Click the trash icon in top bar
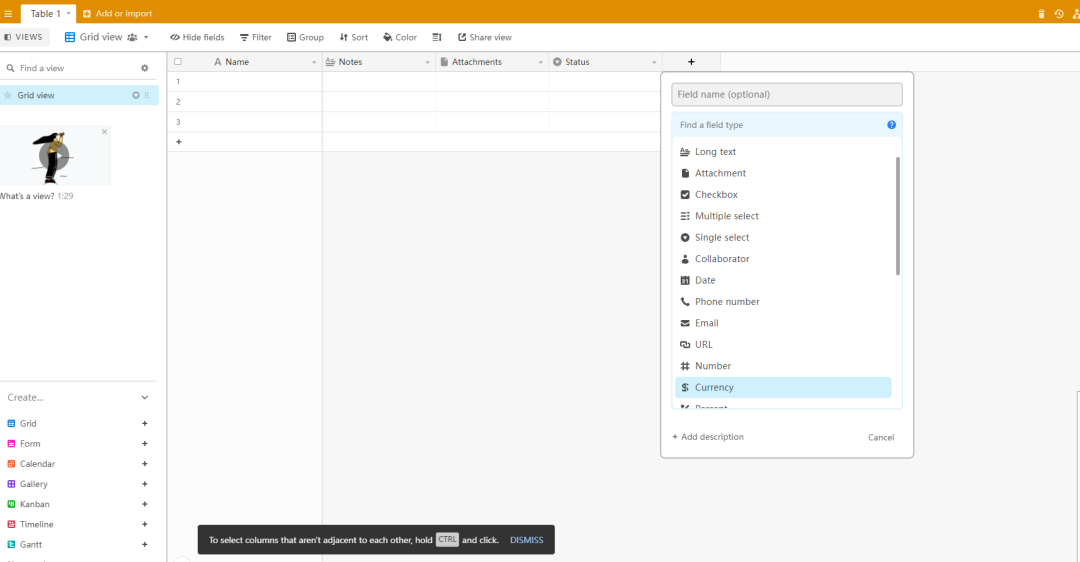 pos(1041,14)
